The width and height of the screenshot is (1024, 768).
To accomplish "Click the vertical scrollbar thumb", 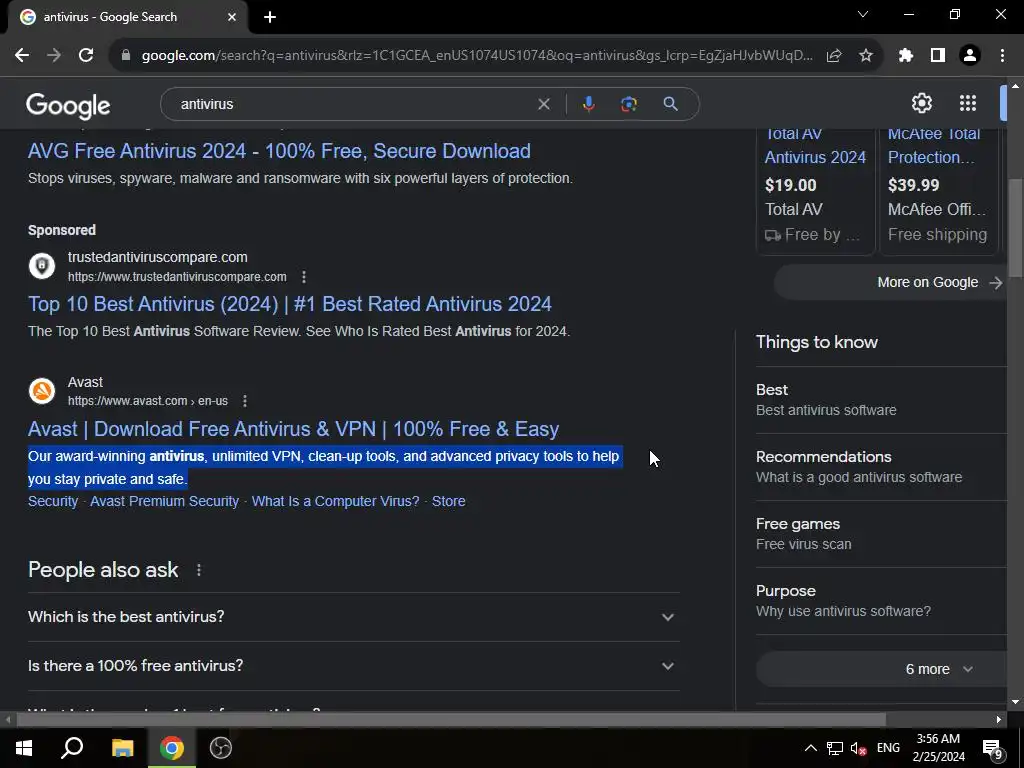I will (1015, 229).
